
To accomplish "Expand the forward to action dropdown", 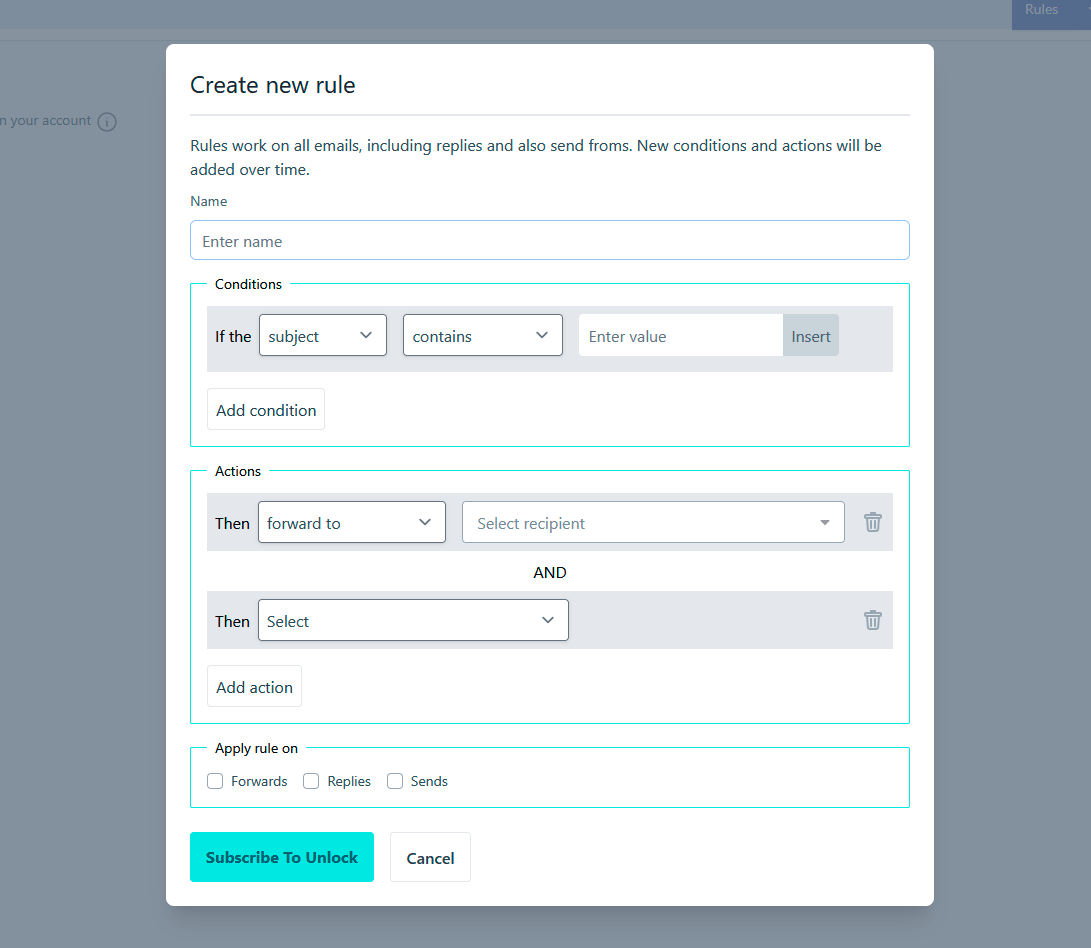I will click(x=352, y=522).
